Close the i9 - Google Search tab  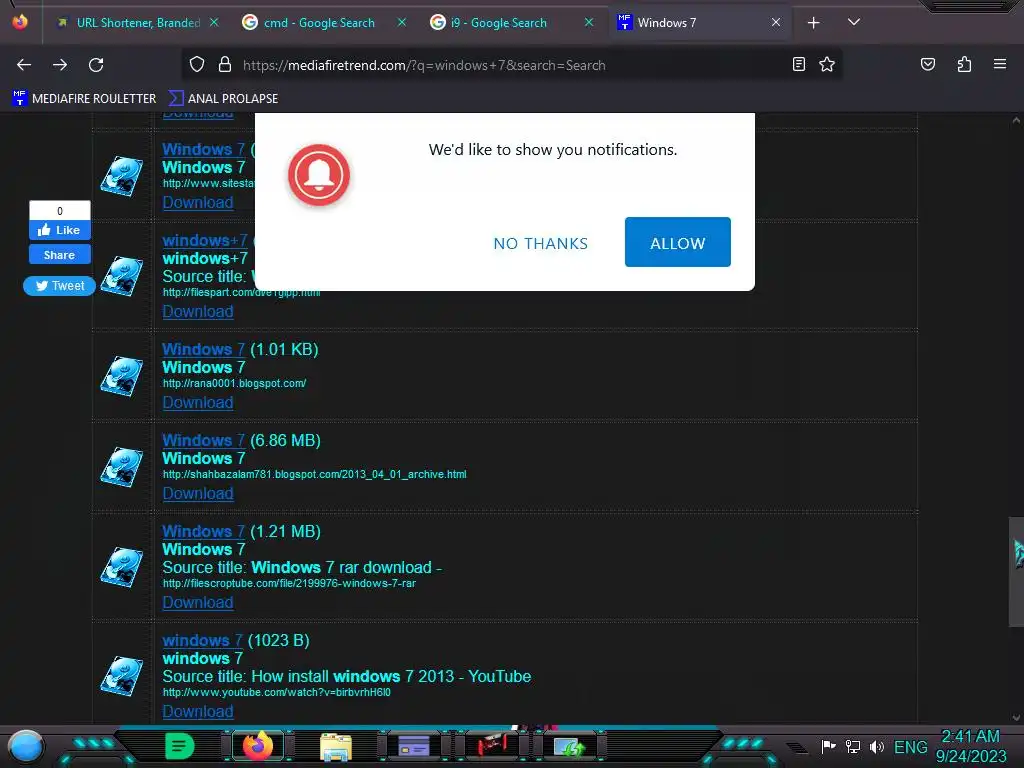click(x=588, y=22)
